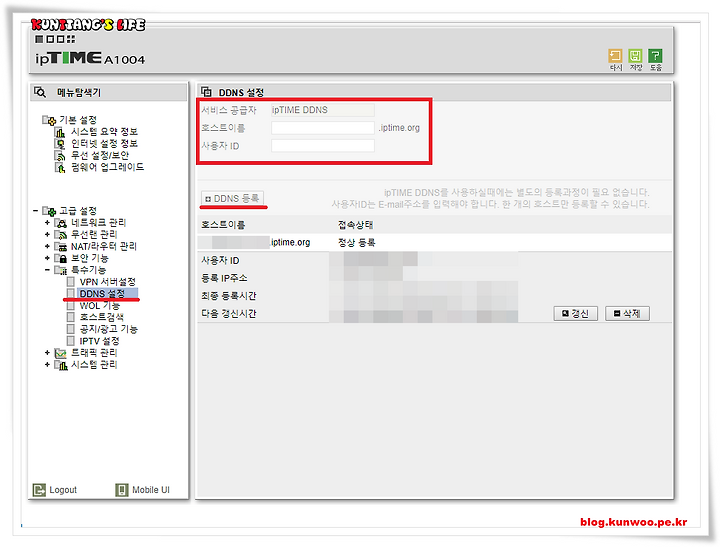The image size is (720, 547).
Task: Click the 시스템 관리 icon
Action: pos(61,365)
